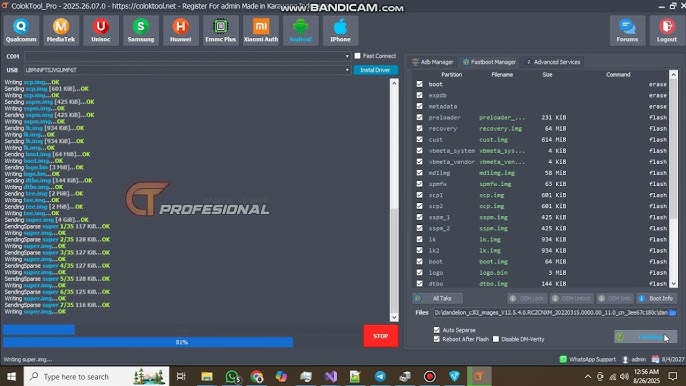The height and width of the screenshot is (386, 686).
Task: Switch to Advanced Services tab
Action: (553, 62)
